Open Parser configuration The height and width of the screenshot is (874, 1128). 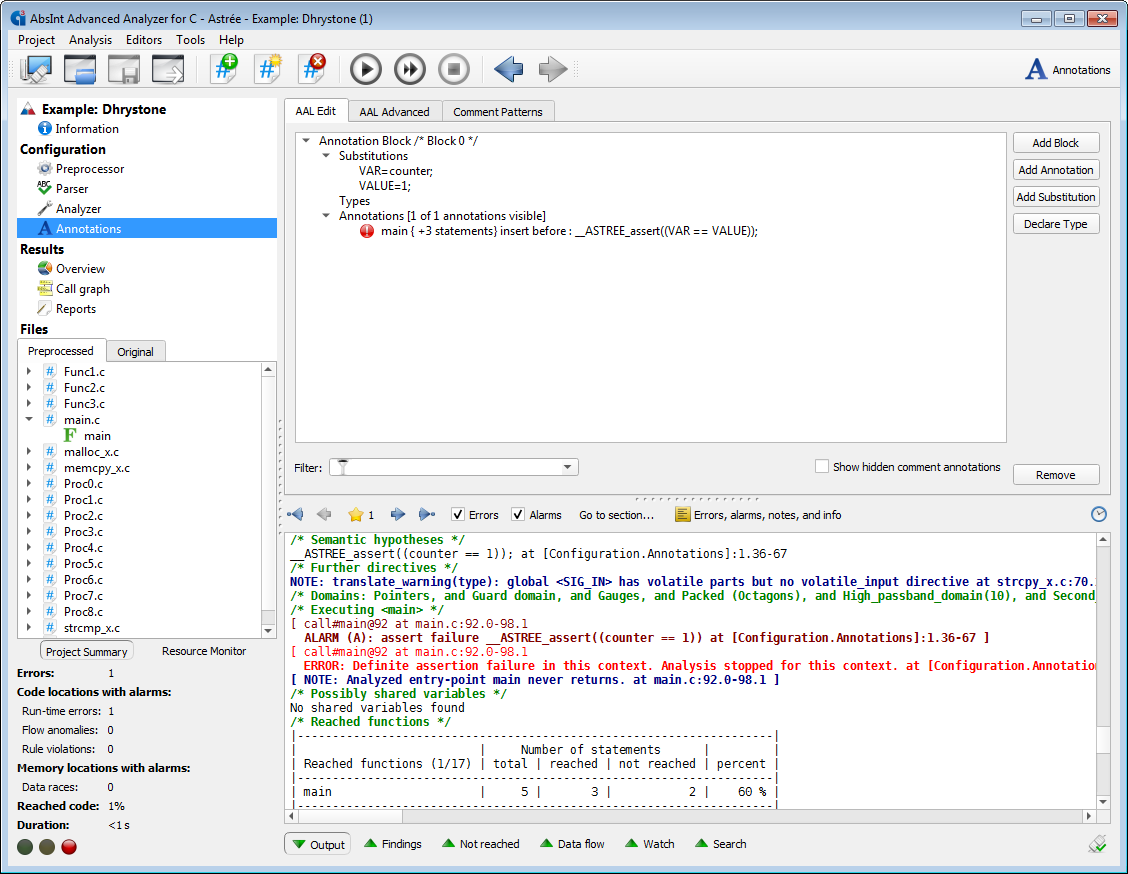pos(72,189)
